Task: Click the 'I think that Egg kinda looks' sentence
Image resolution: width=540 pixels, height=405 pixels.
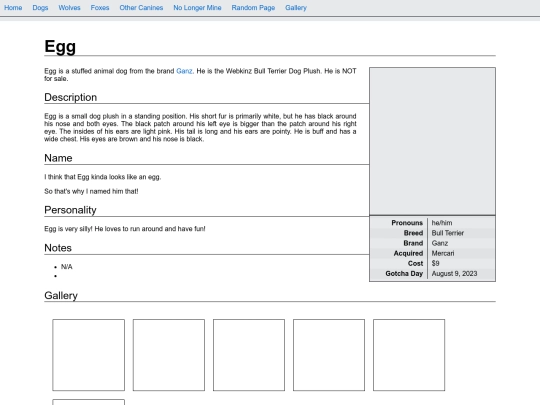Action: coord(103,177)
